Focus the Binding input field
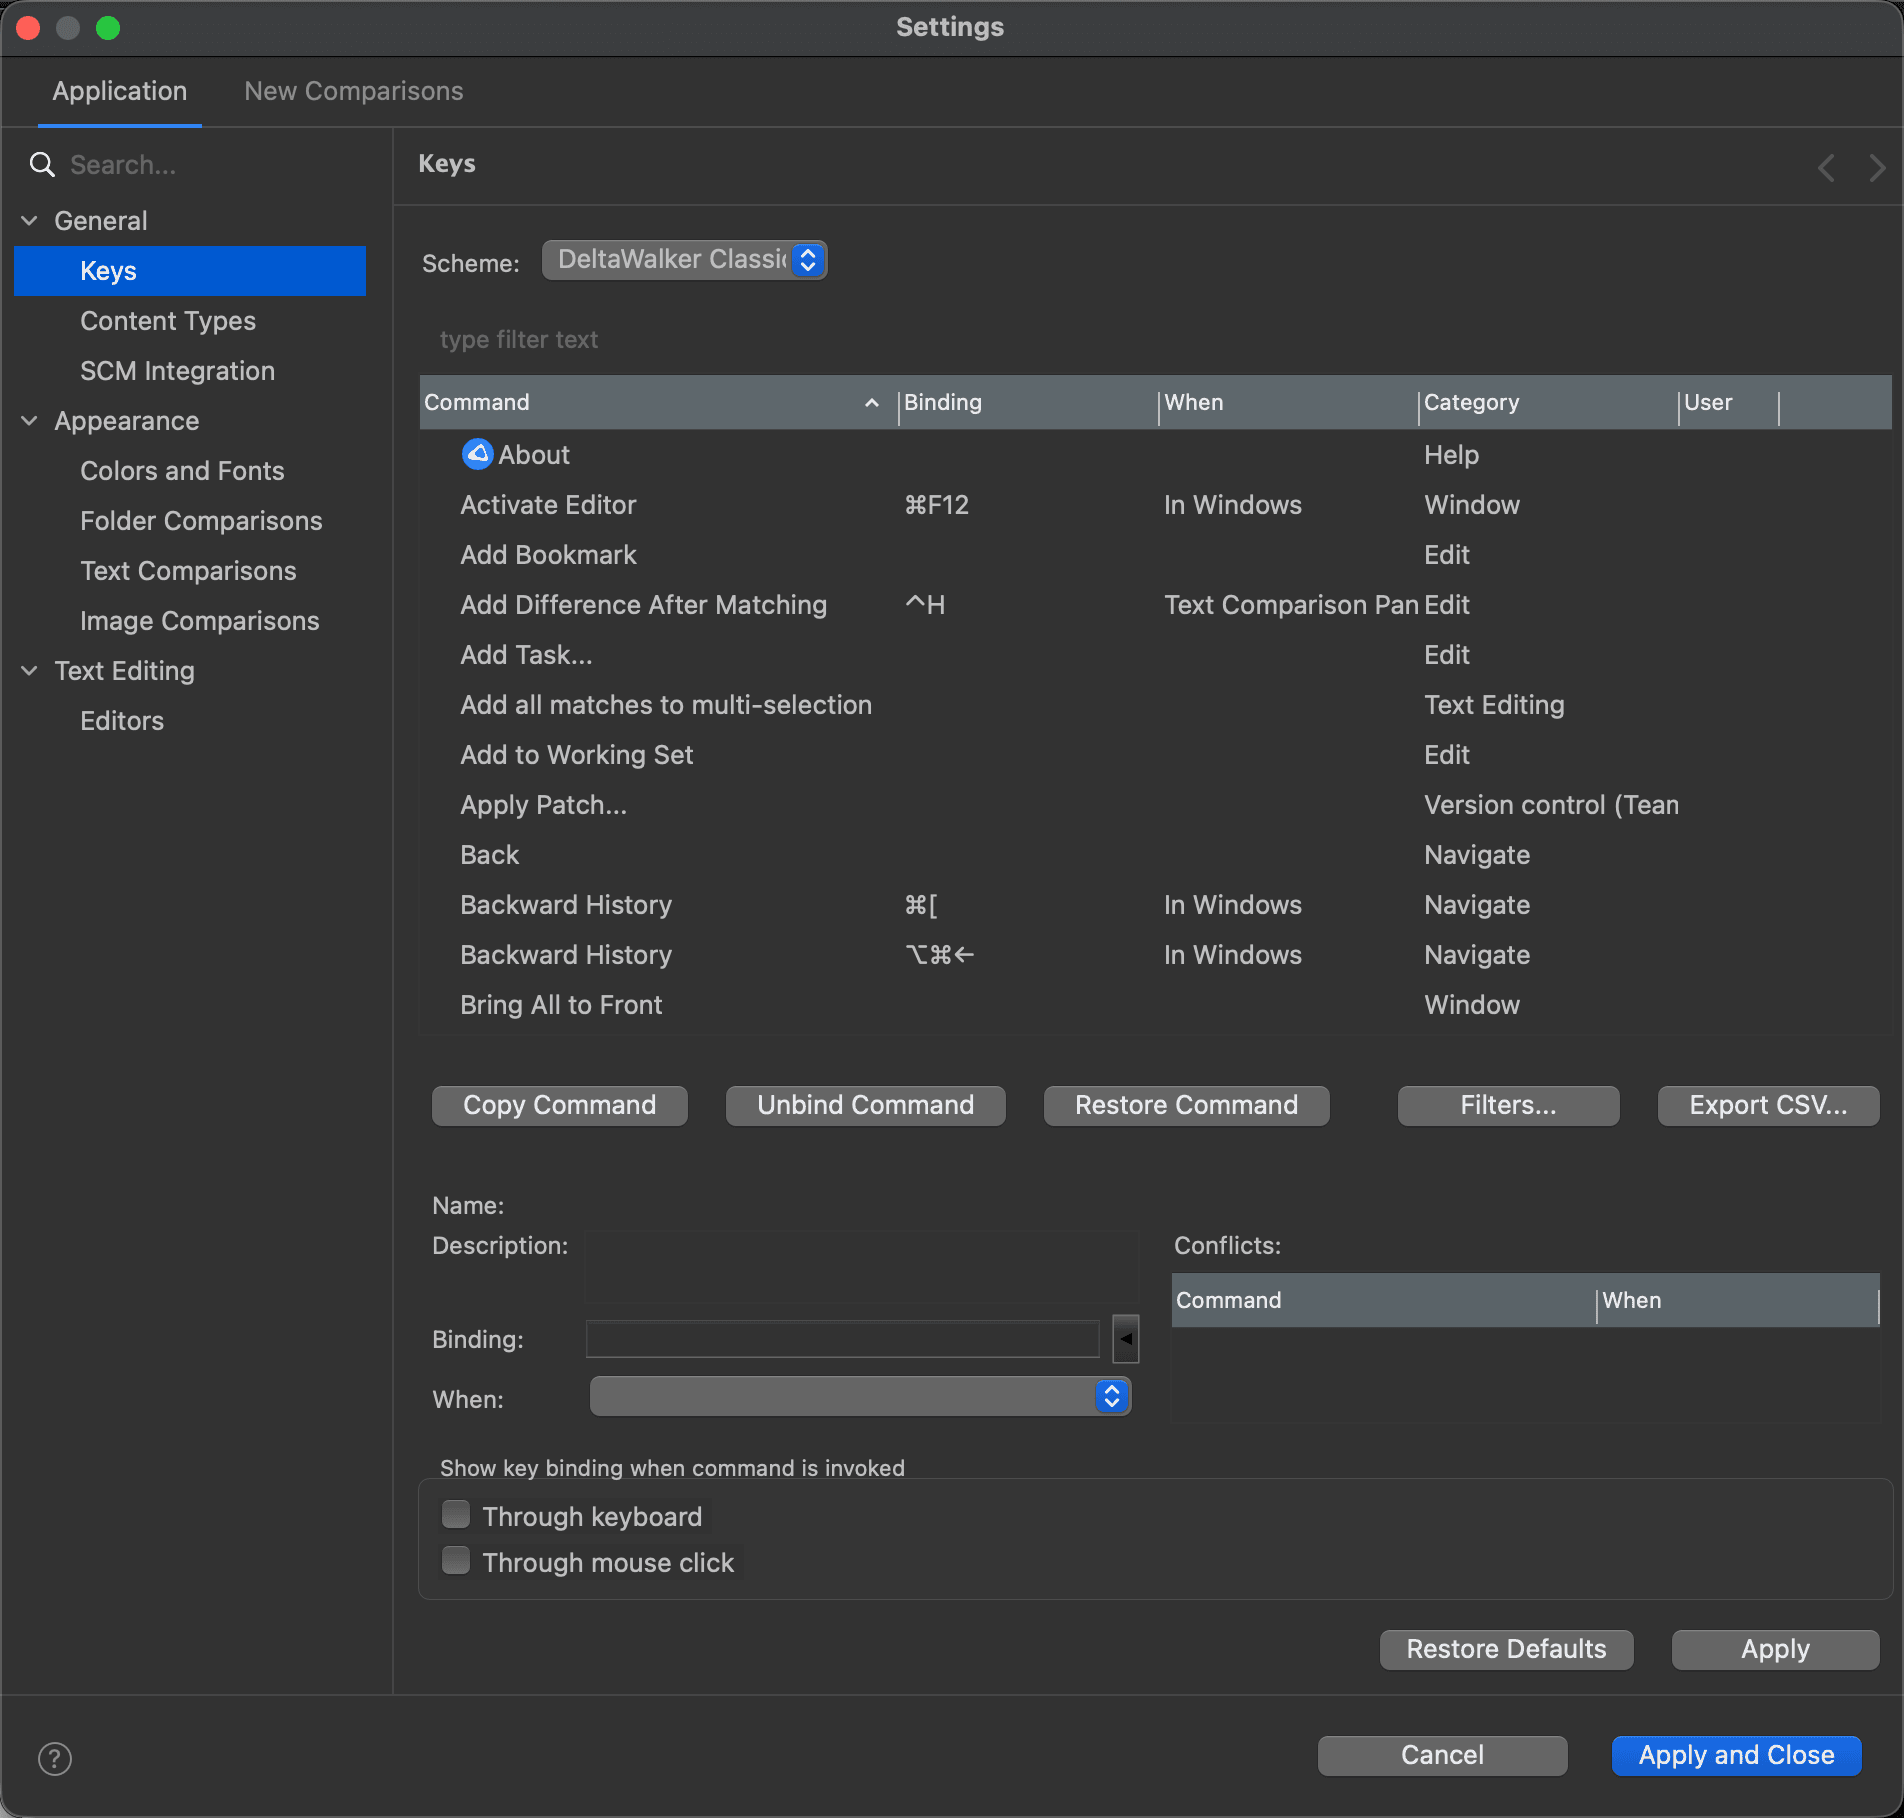Image resolution: width=1904 pixels, height=1818 pixels. tap(843, 1339)
